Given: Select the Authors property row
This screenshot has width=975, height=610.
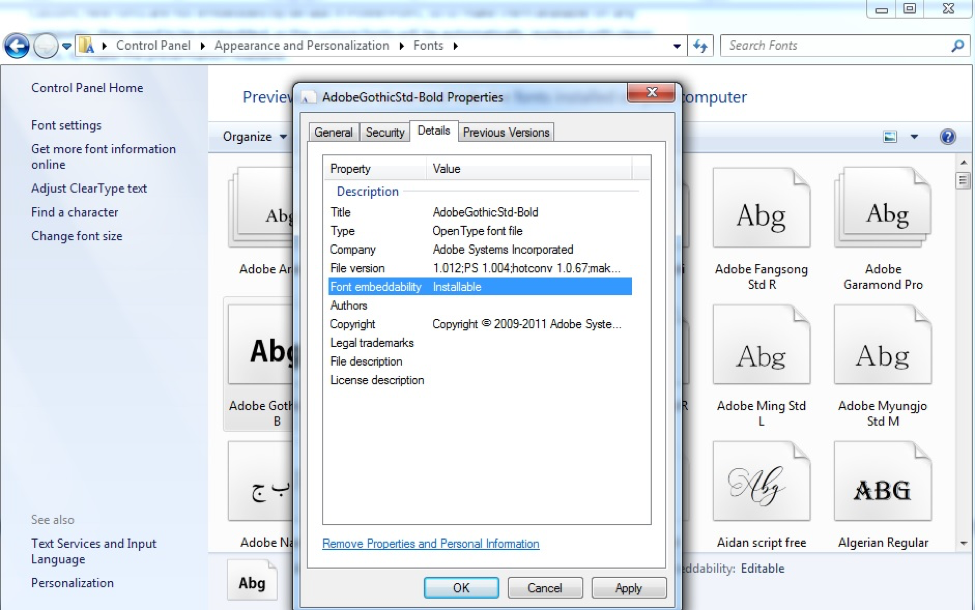Looking at the screenshot, I should pyautogui.click(x=480, y=305).
